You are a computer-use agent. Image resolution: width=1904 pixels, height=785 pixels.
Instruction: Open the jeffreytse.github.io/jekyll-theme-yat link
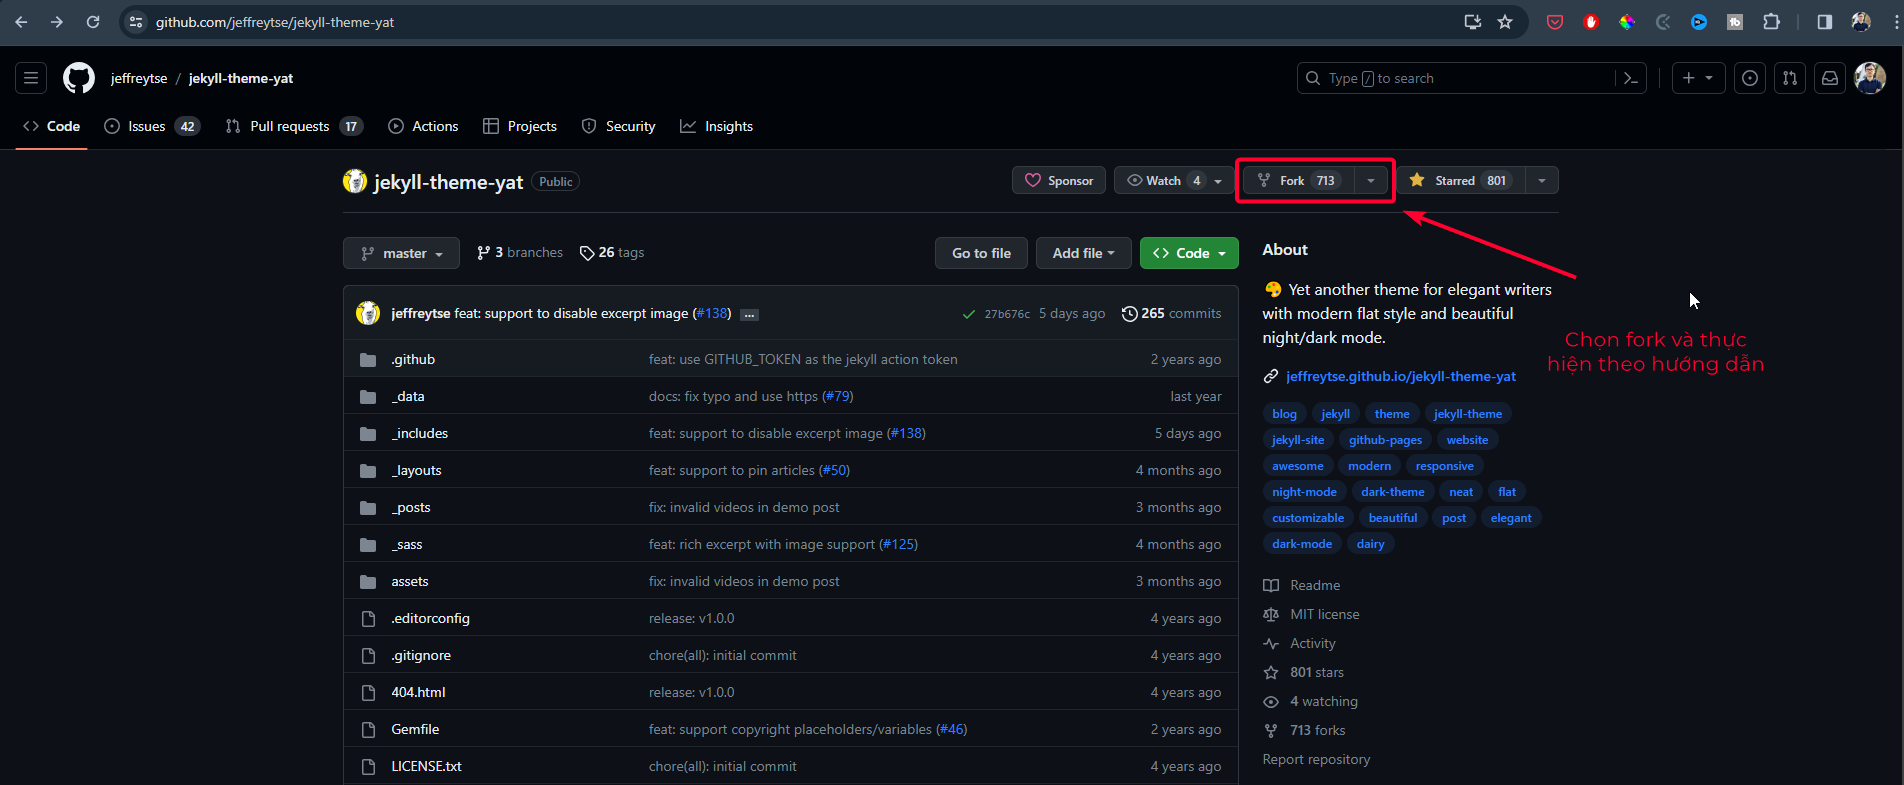coord(1400,376)
